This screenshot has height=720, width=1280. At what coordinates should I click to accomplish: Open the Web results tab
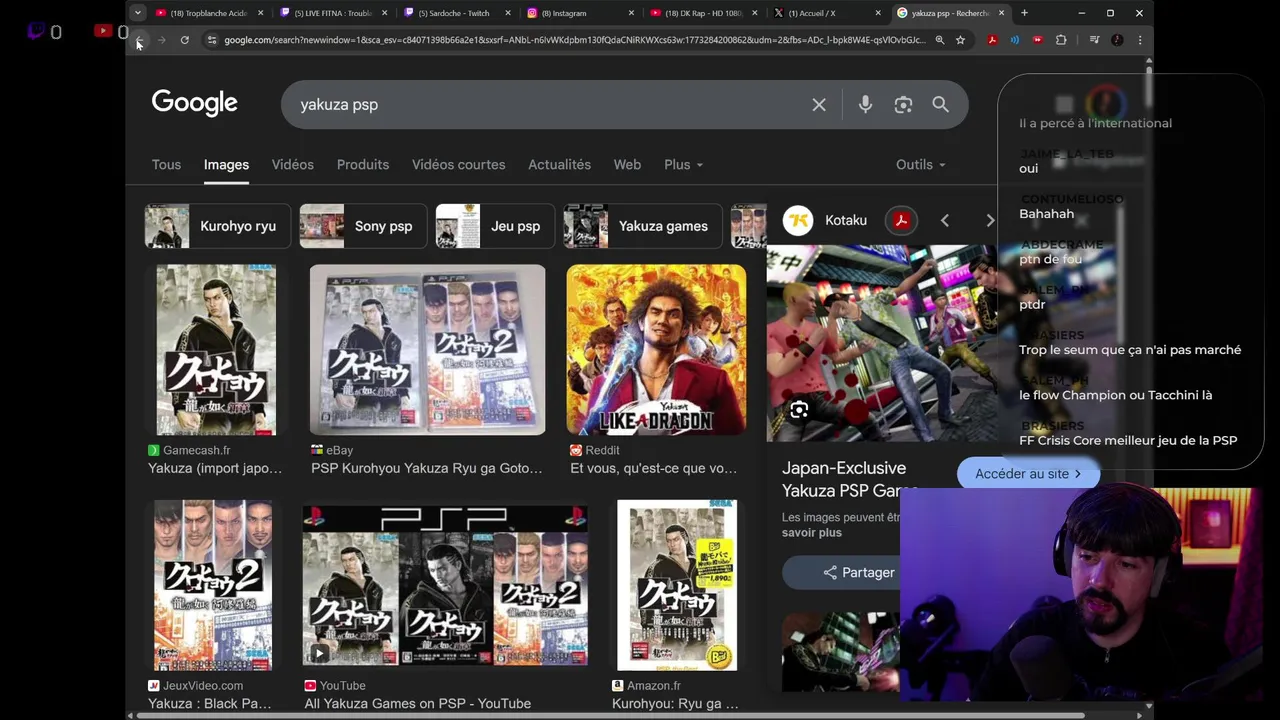coord(627,164)
